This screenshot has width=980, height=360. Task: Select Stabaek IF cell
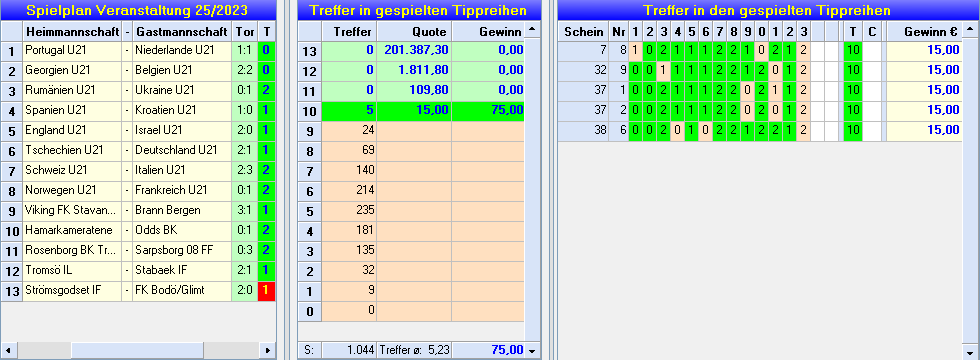tap(182, 271)
